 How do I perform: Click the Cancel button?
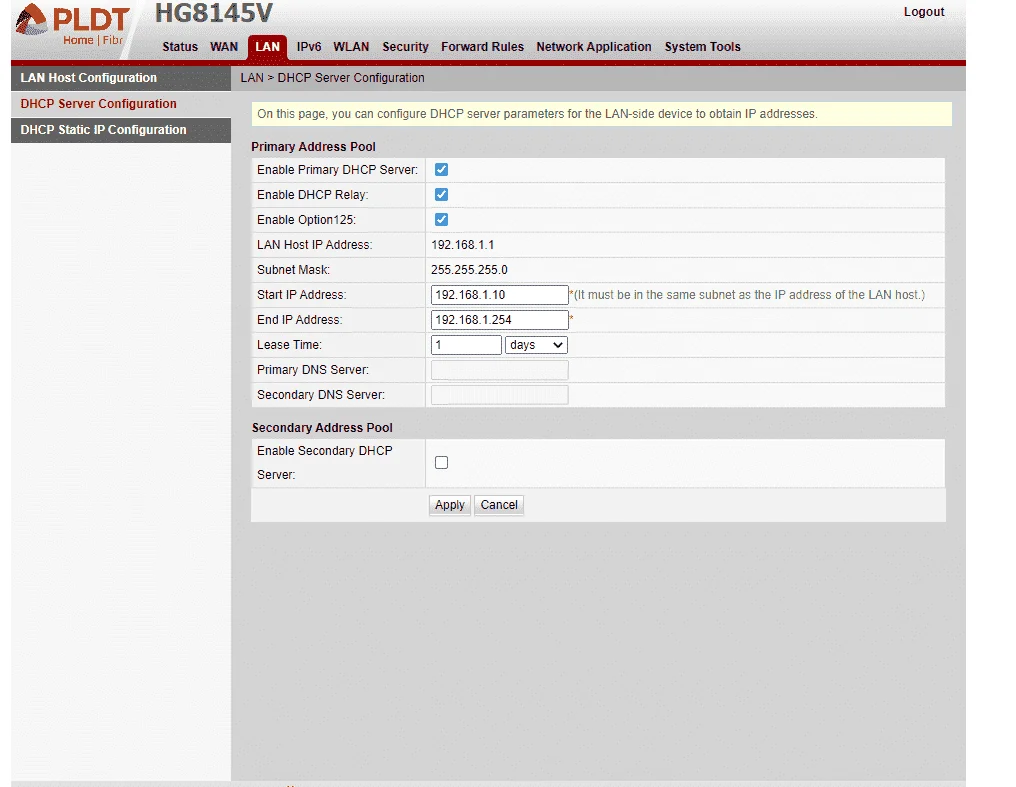[499, 505]
